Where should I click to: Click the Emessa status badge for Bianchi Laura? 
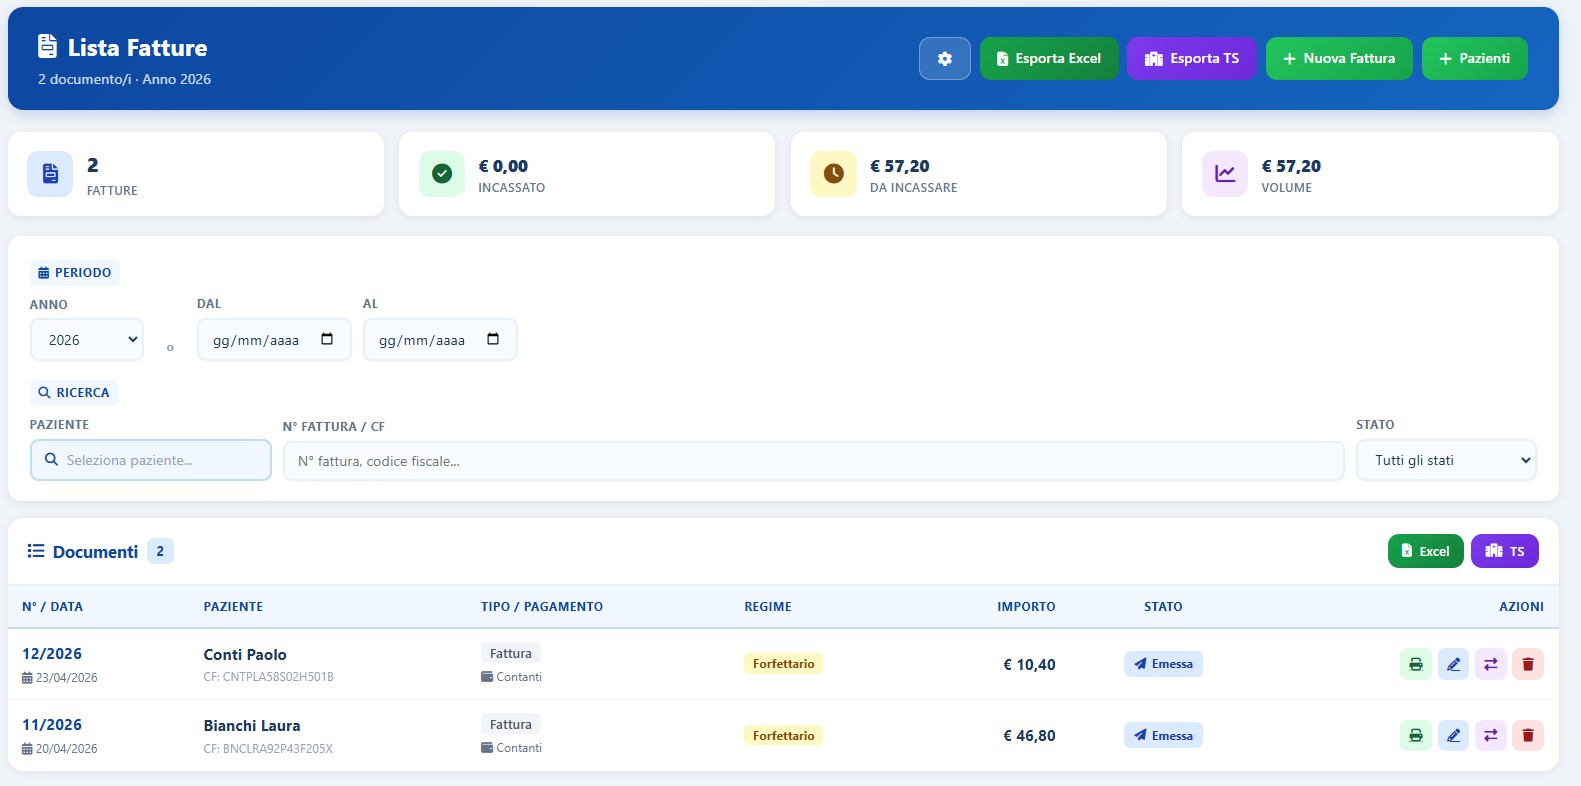coord(1163,735)
